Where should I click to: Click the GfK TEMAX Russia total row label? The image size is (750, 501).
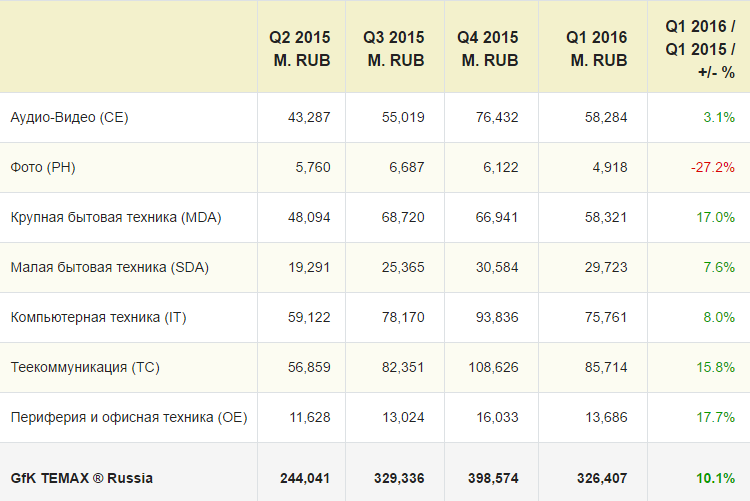point(81,478)
